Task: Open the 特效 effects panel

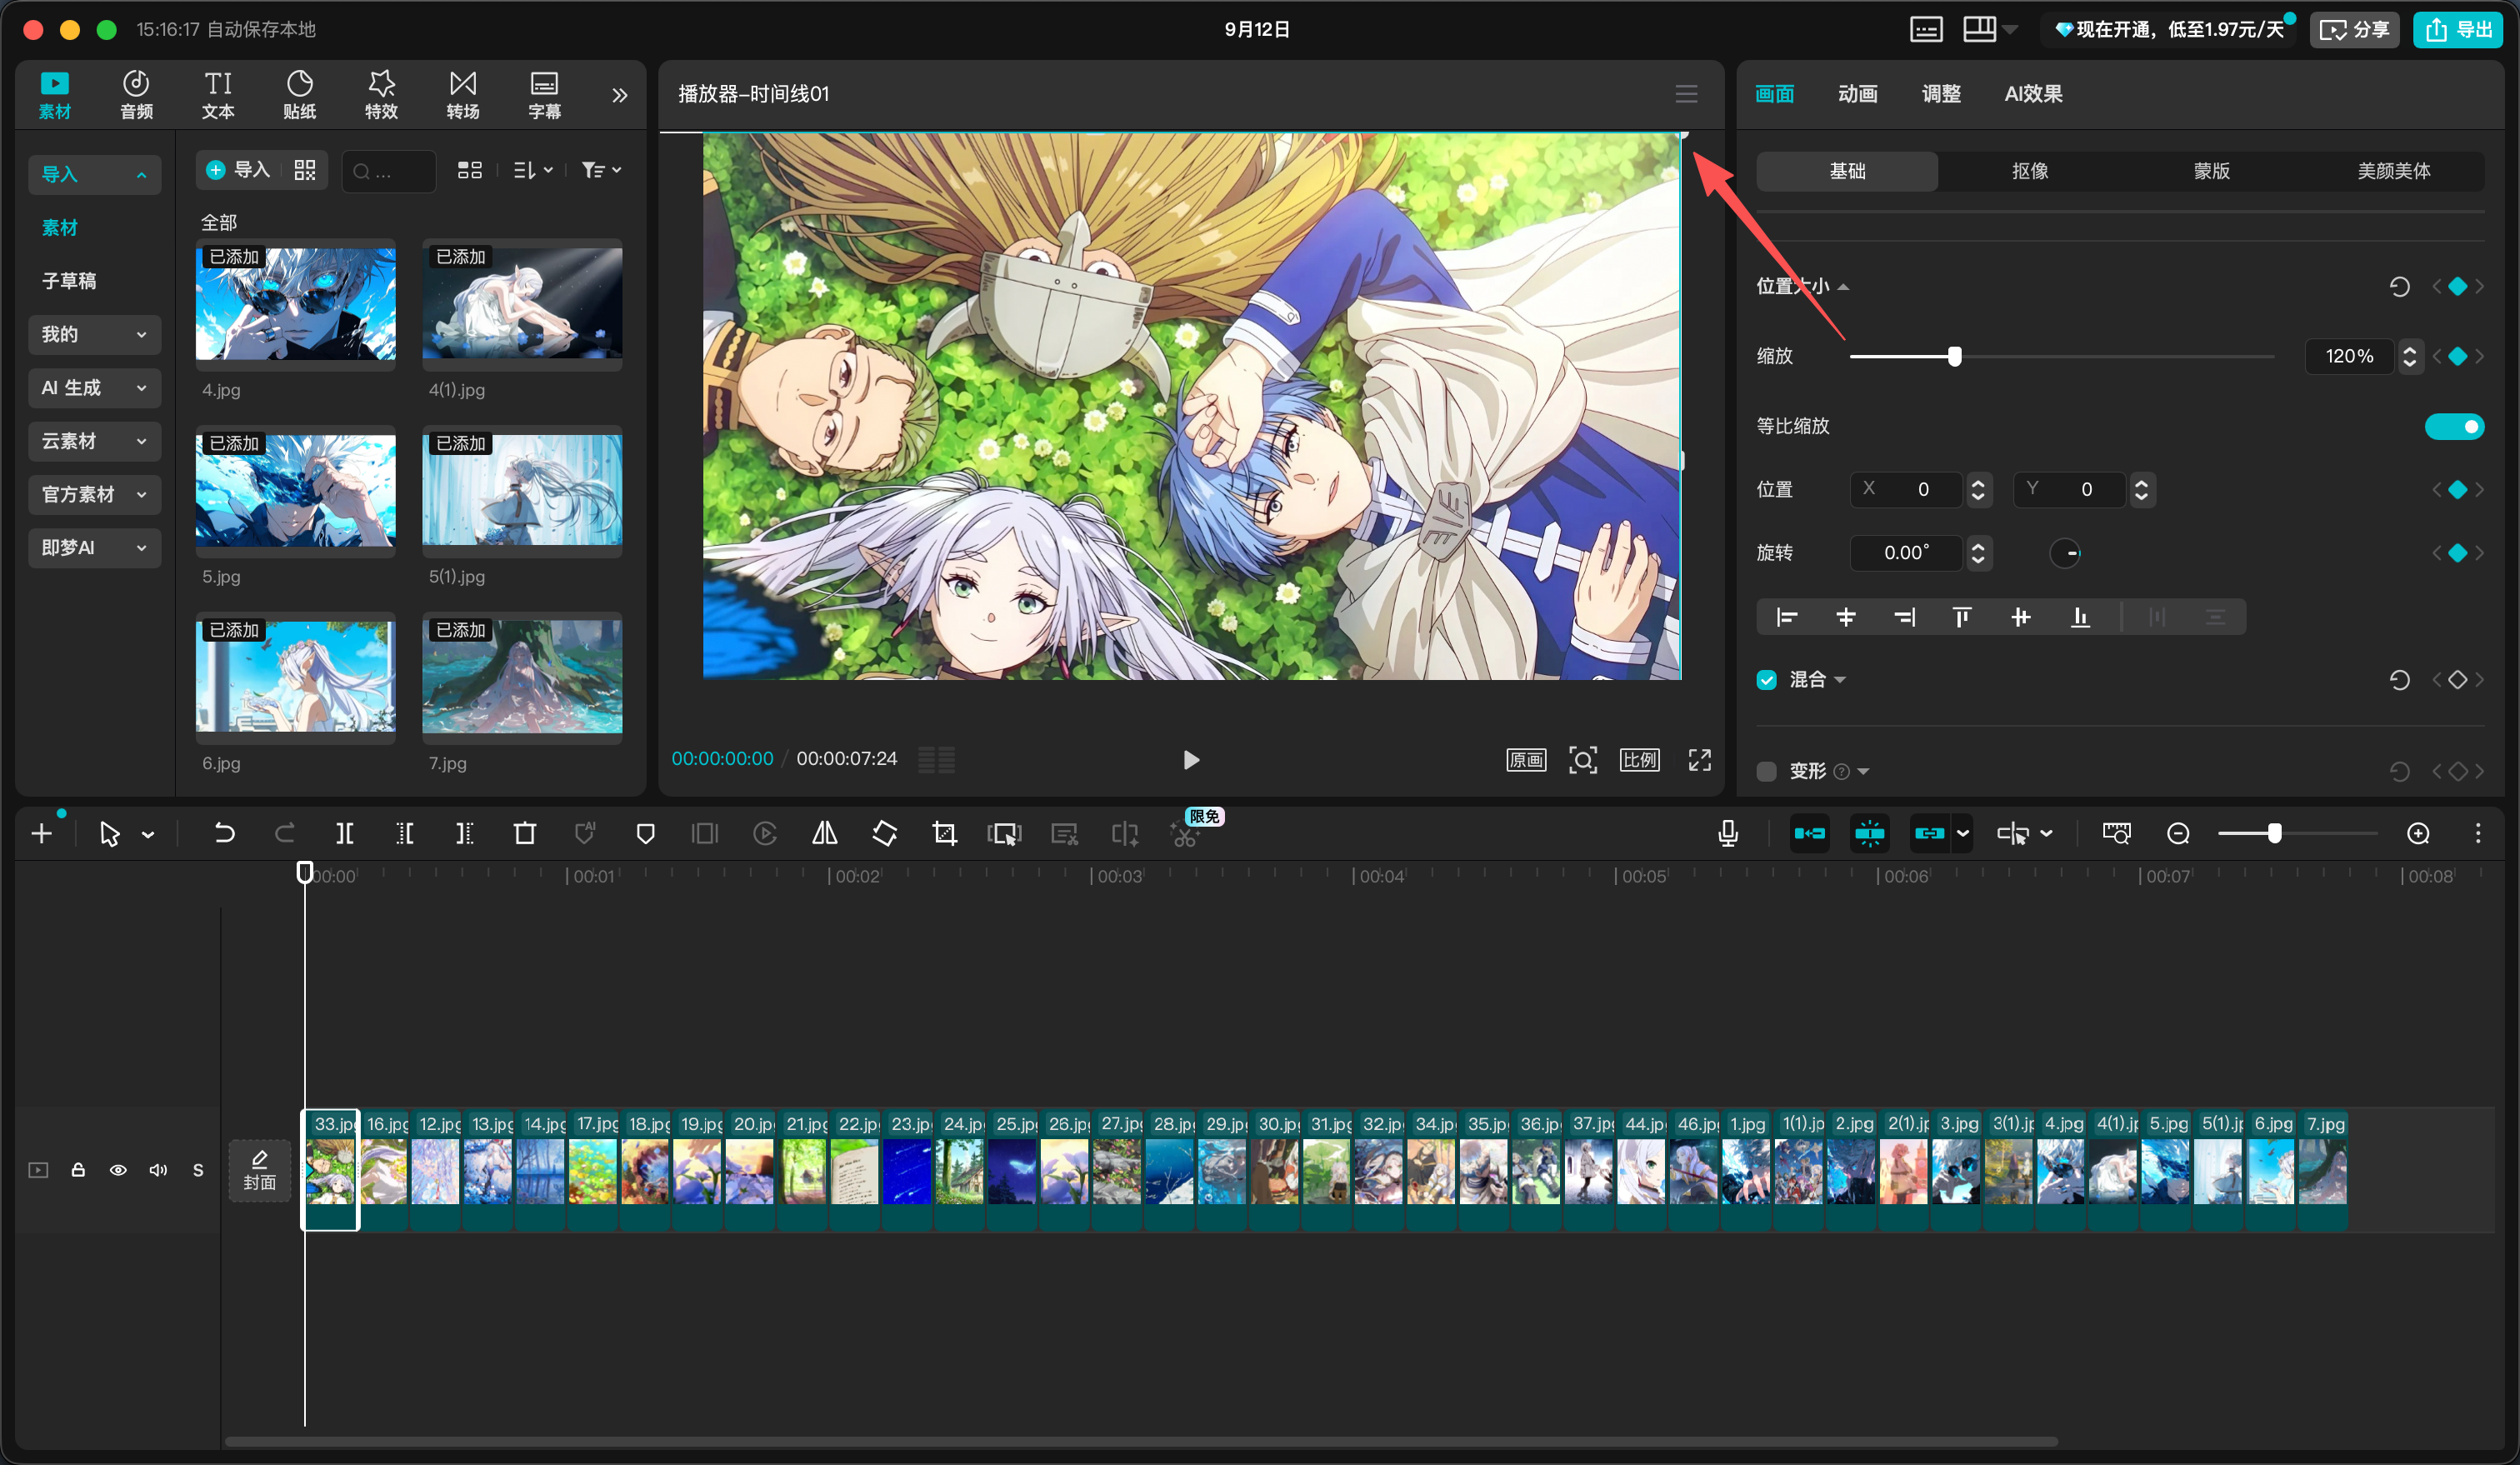Action: (x=381, y=95)
